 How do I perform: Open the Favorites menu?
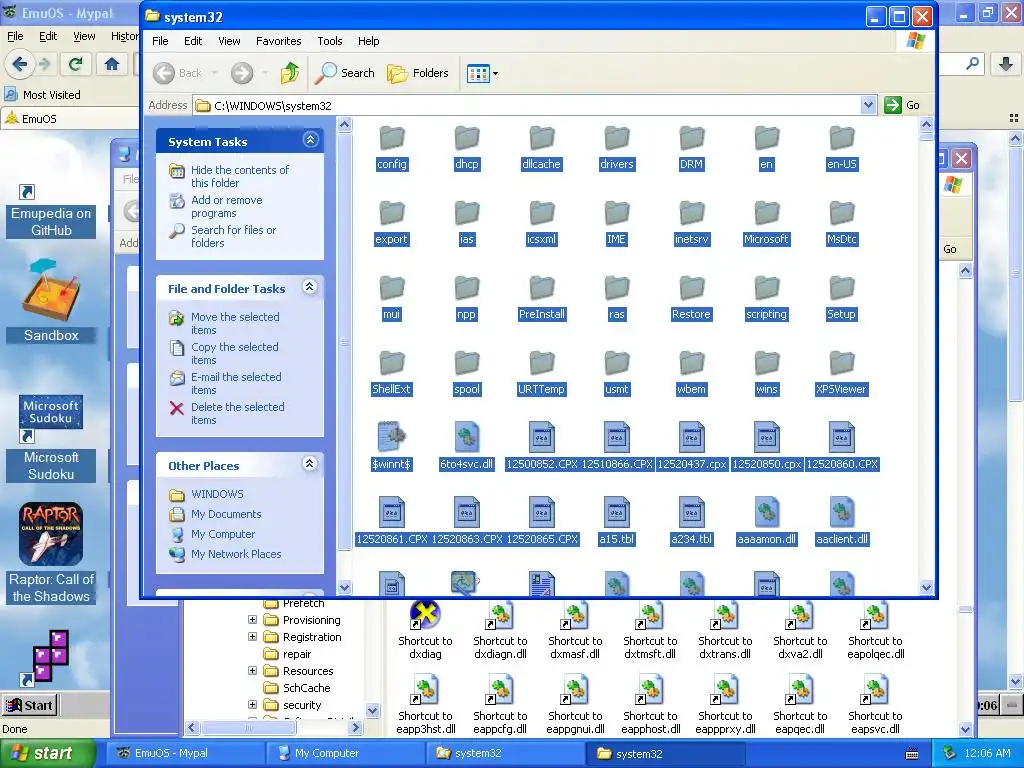(x=278, y=40)
